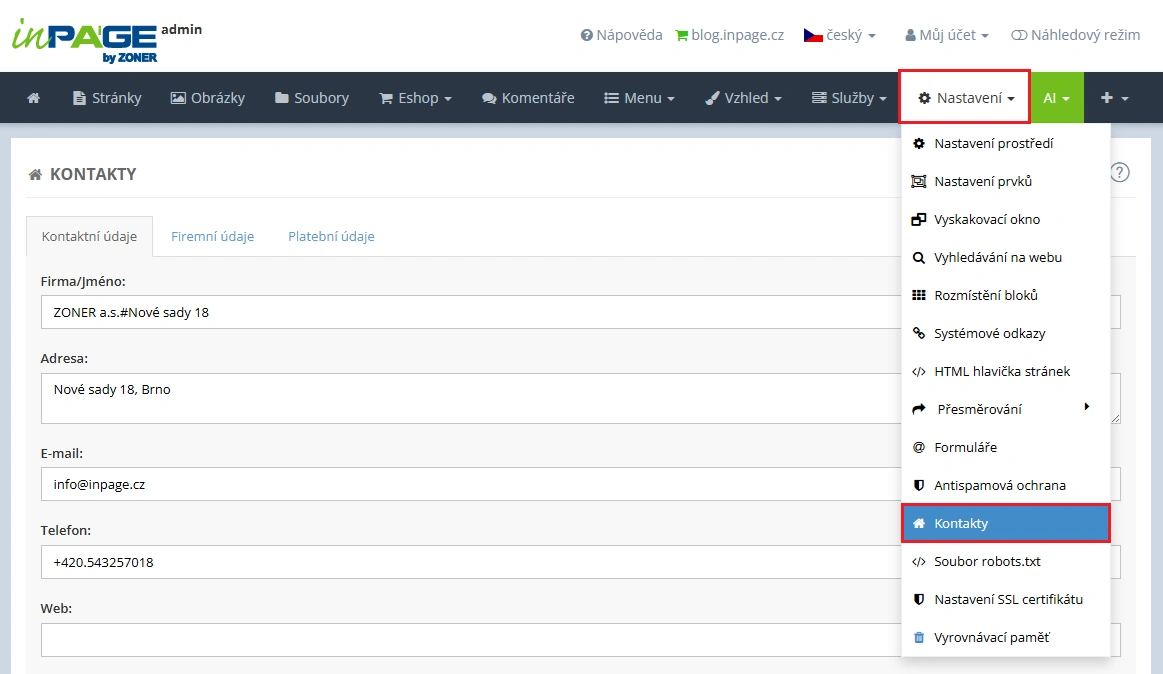The width and height of the screenshot is (1163, 674).
Task: Expand the Můj účet account menu
Action: coord(946,35)
